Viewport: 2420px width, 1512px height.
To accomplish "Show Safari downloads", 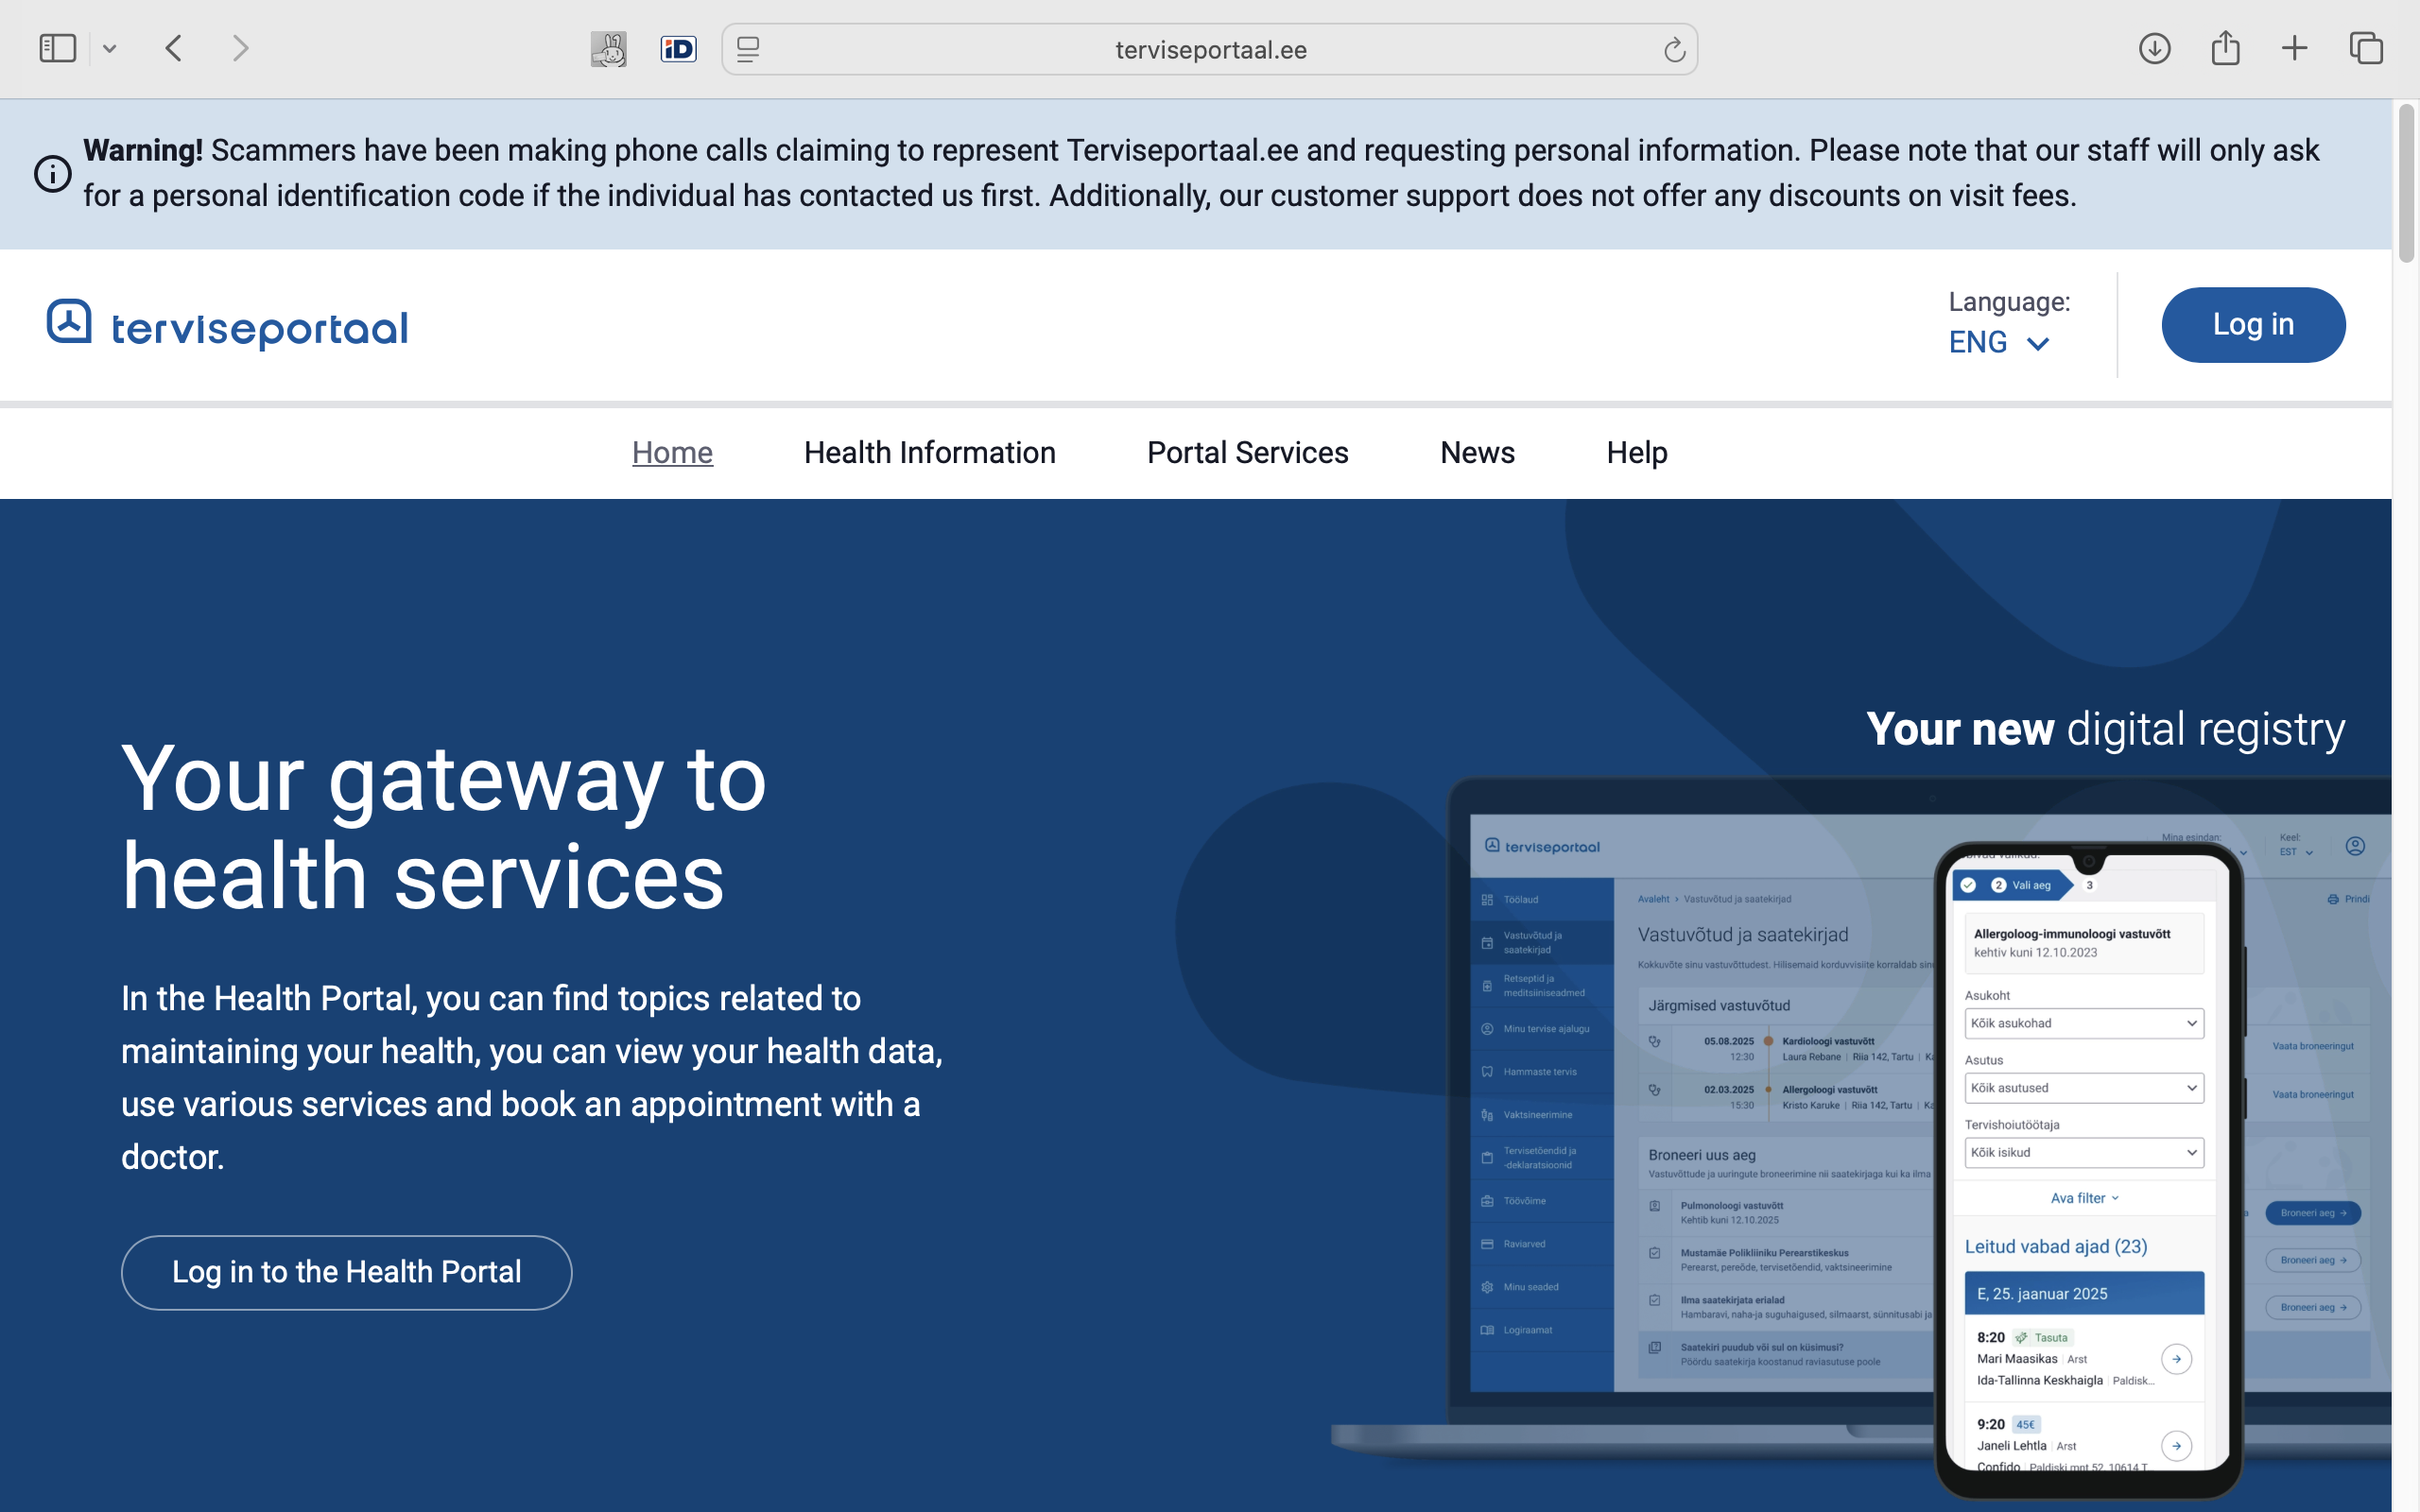I will point(2154,48).
